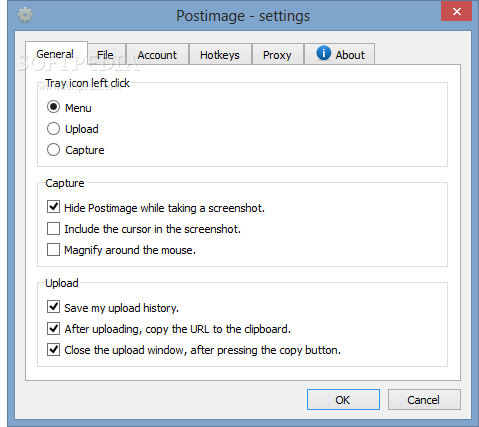
Task: Show the About tab
Action: [340, 54]
